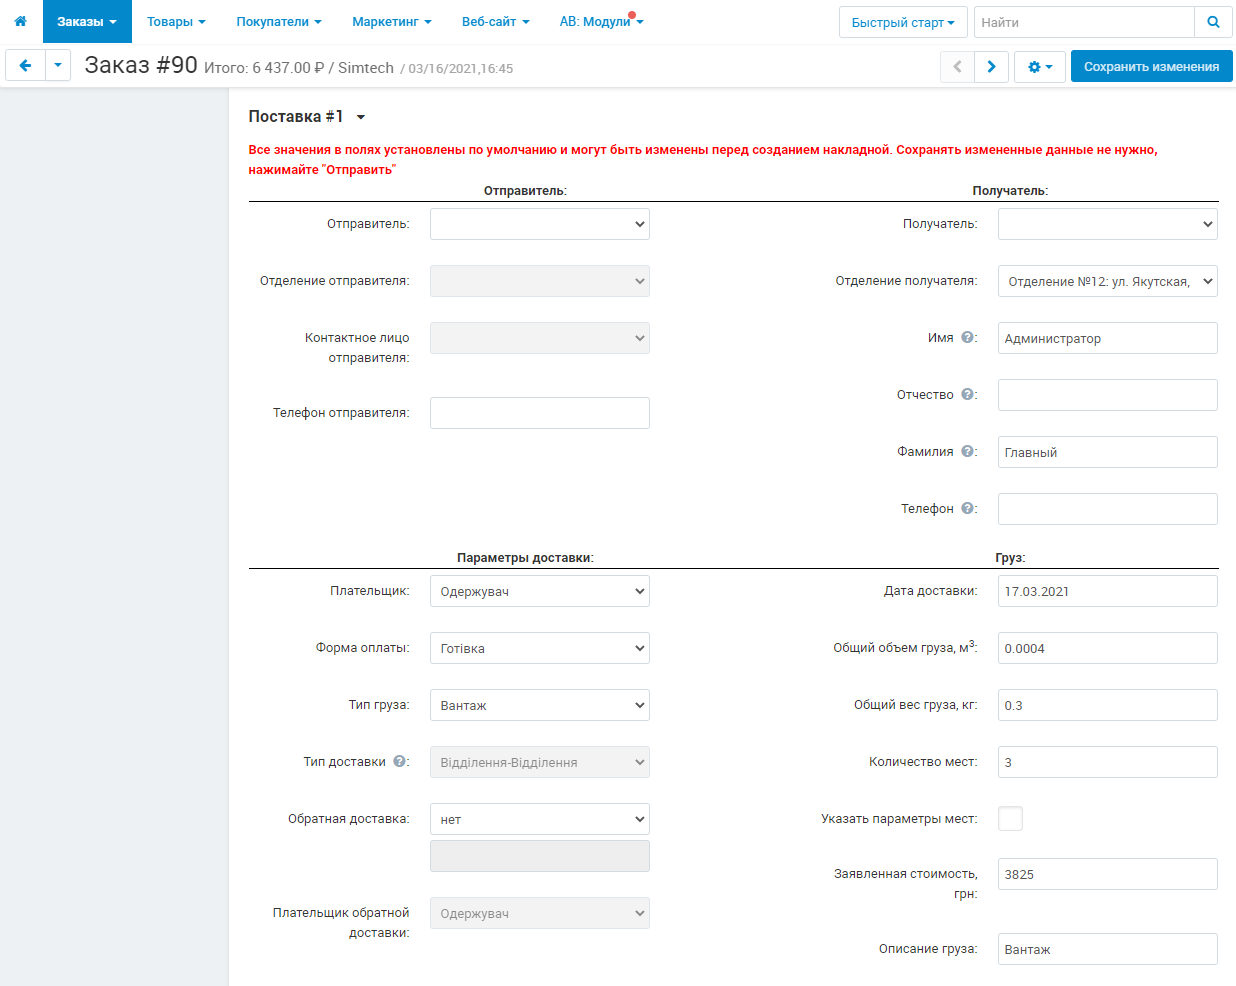Viewport: 1236px width, 986px height.
Task: Open the Форма оплаты dropdown
Action: click(539, 648)
